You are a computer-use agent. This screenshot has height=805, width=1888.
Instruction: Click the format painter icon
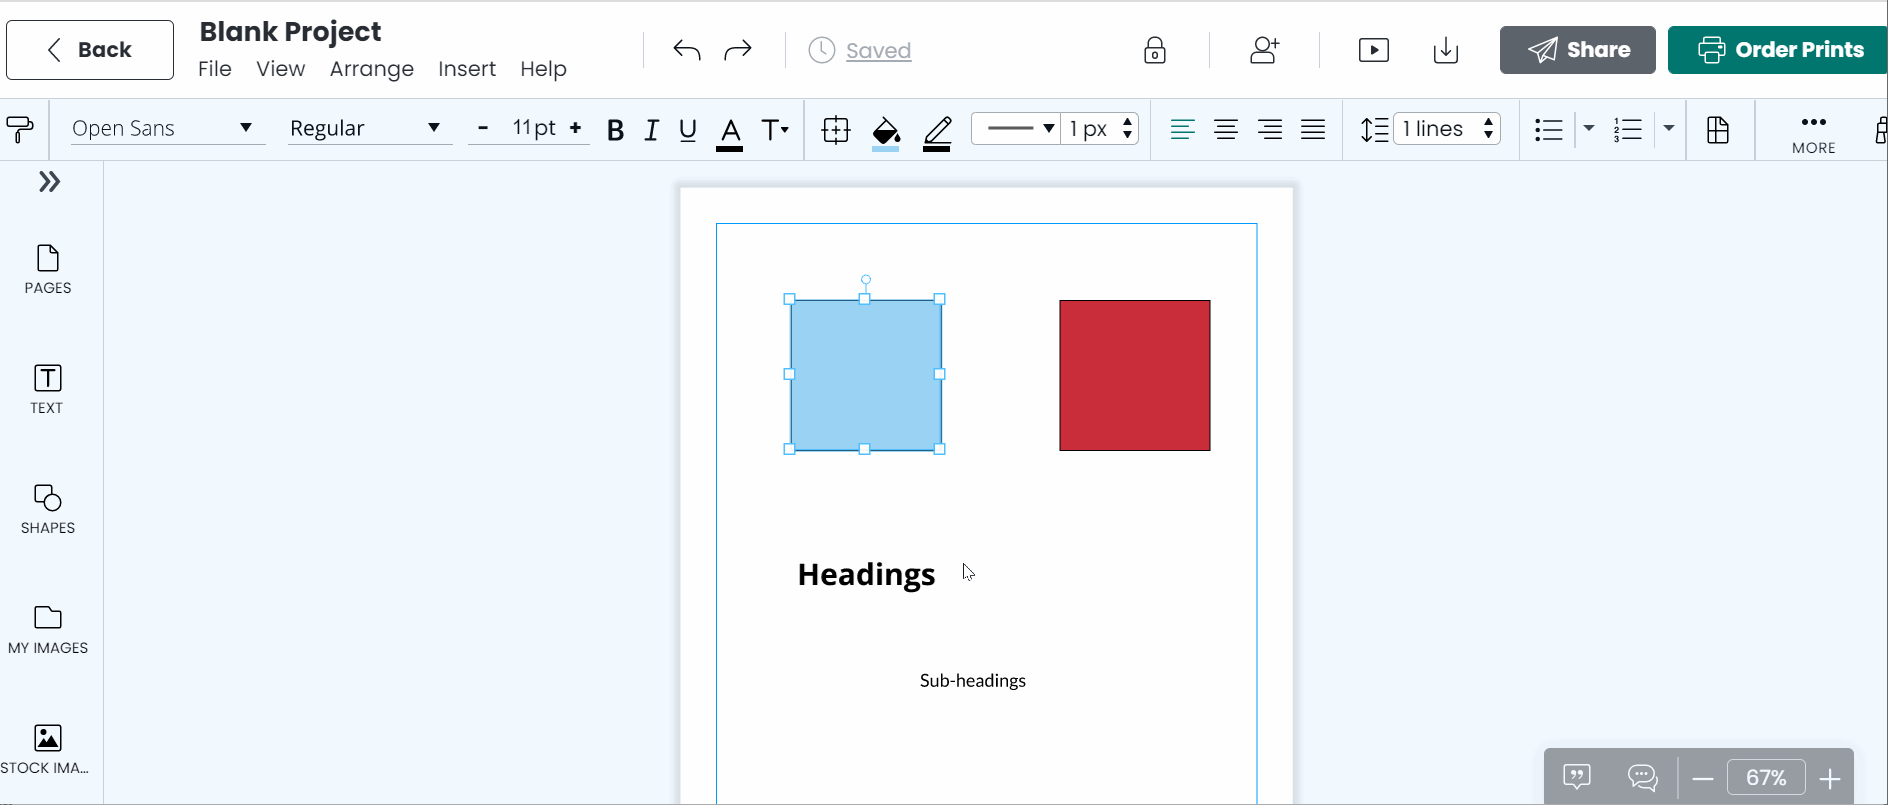(20, 129)
